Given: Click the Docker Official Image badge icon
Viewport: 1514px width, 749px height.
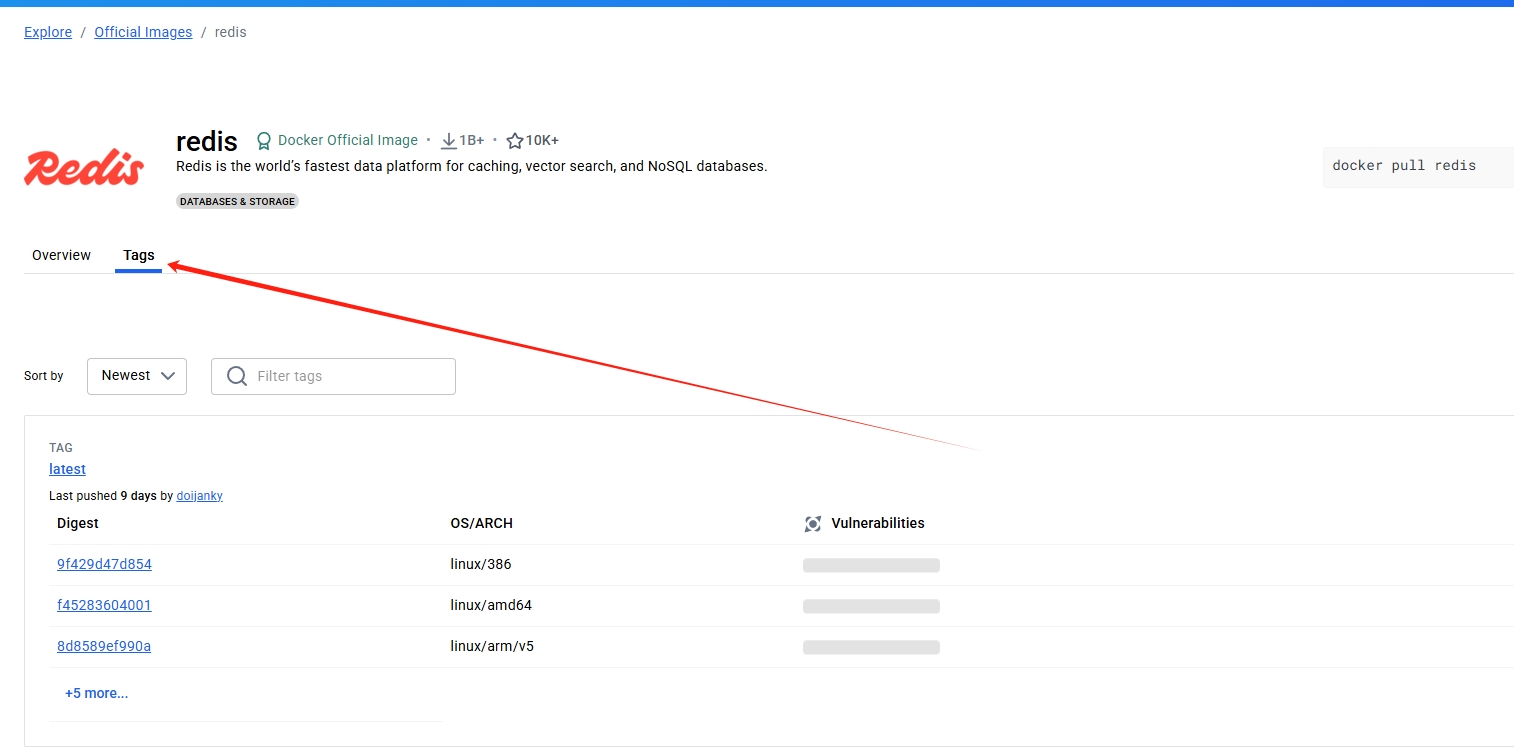Looking at the screenshot, I should (264, 141).
